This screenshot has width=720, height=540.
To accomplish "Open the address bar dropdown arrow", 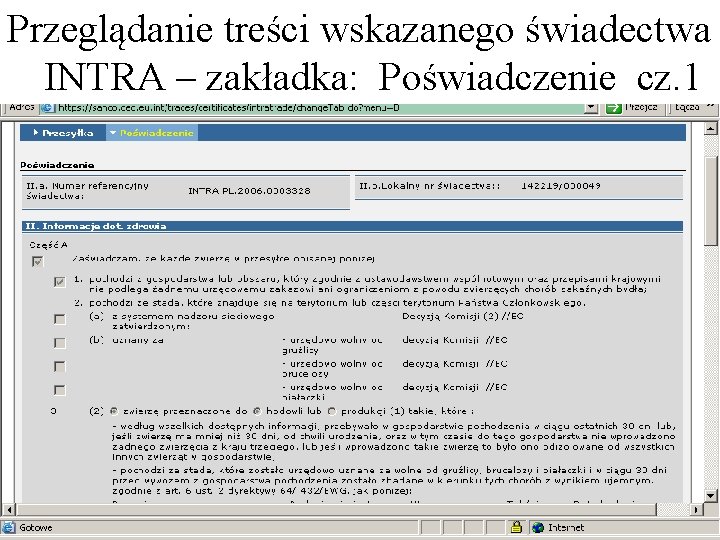I will coord(591,108).
